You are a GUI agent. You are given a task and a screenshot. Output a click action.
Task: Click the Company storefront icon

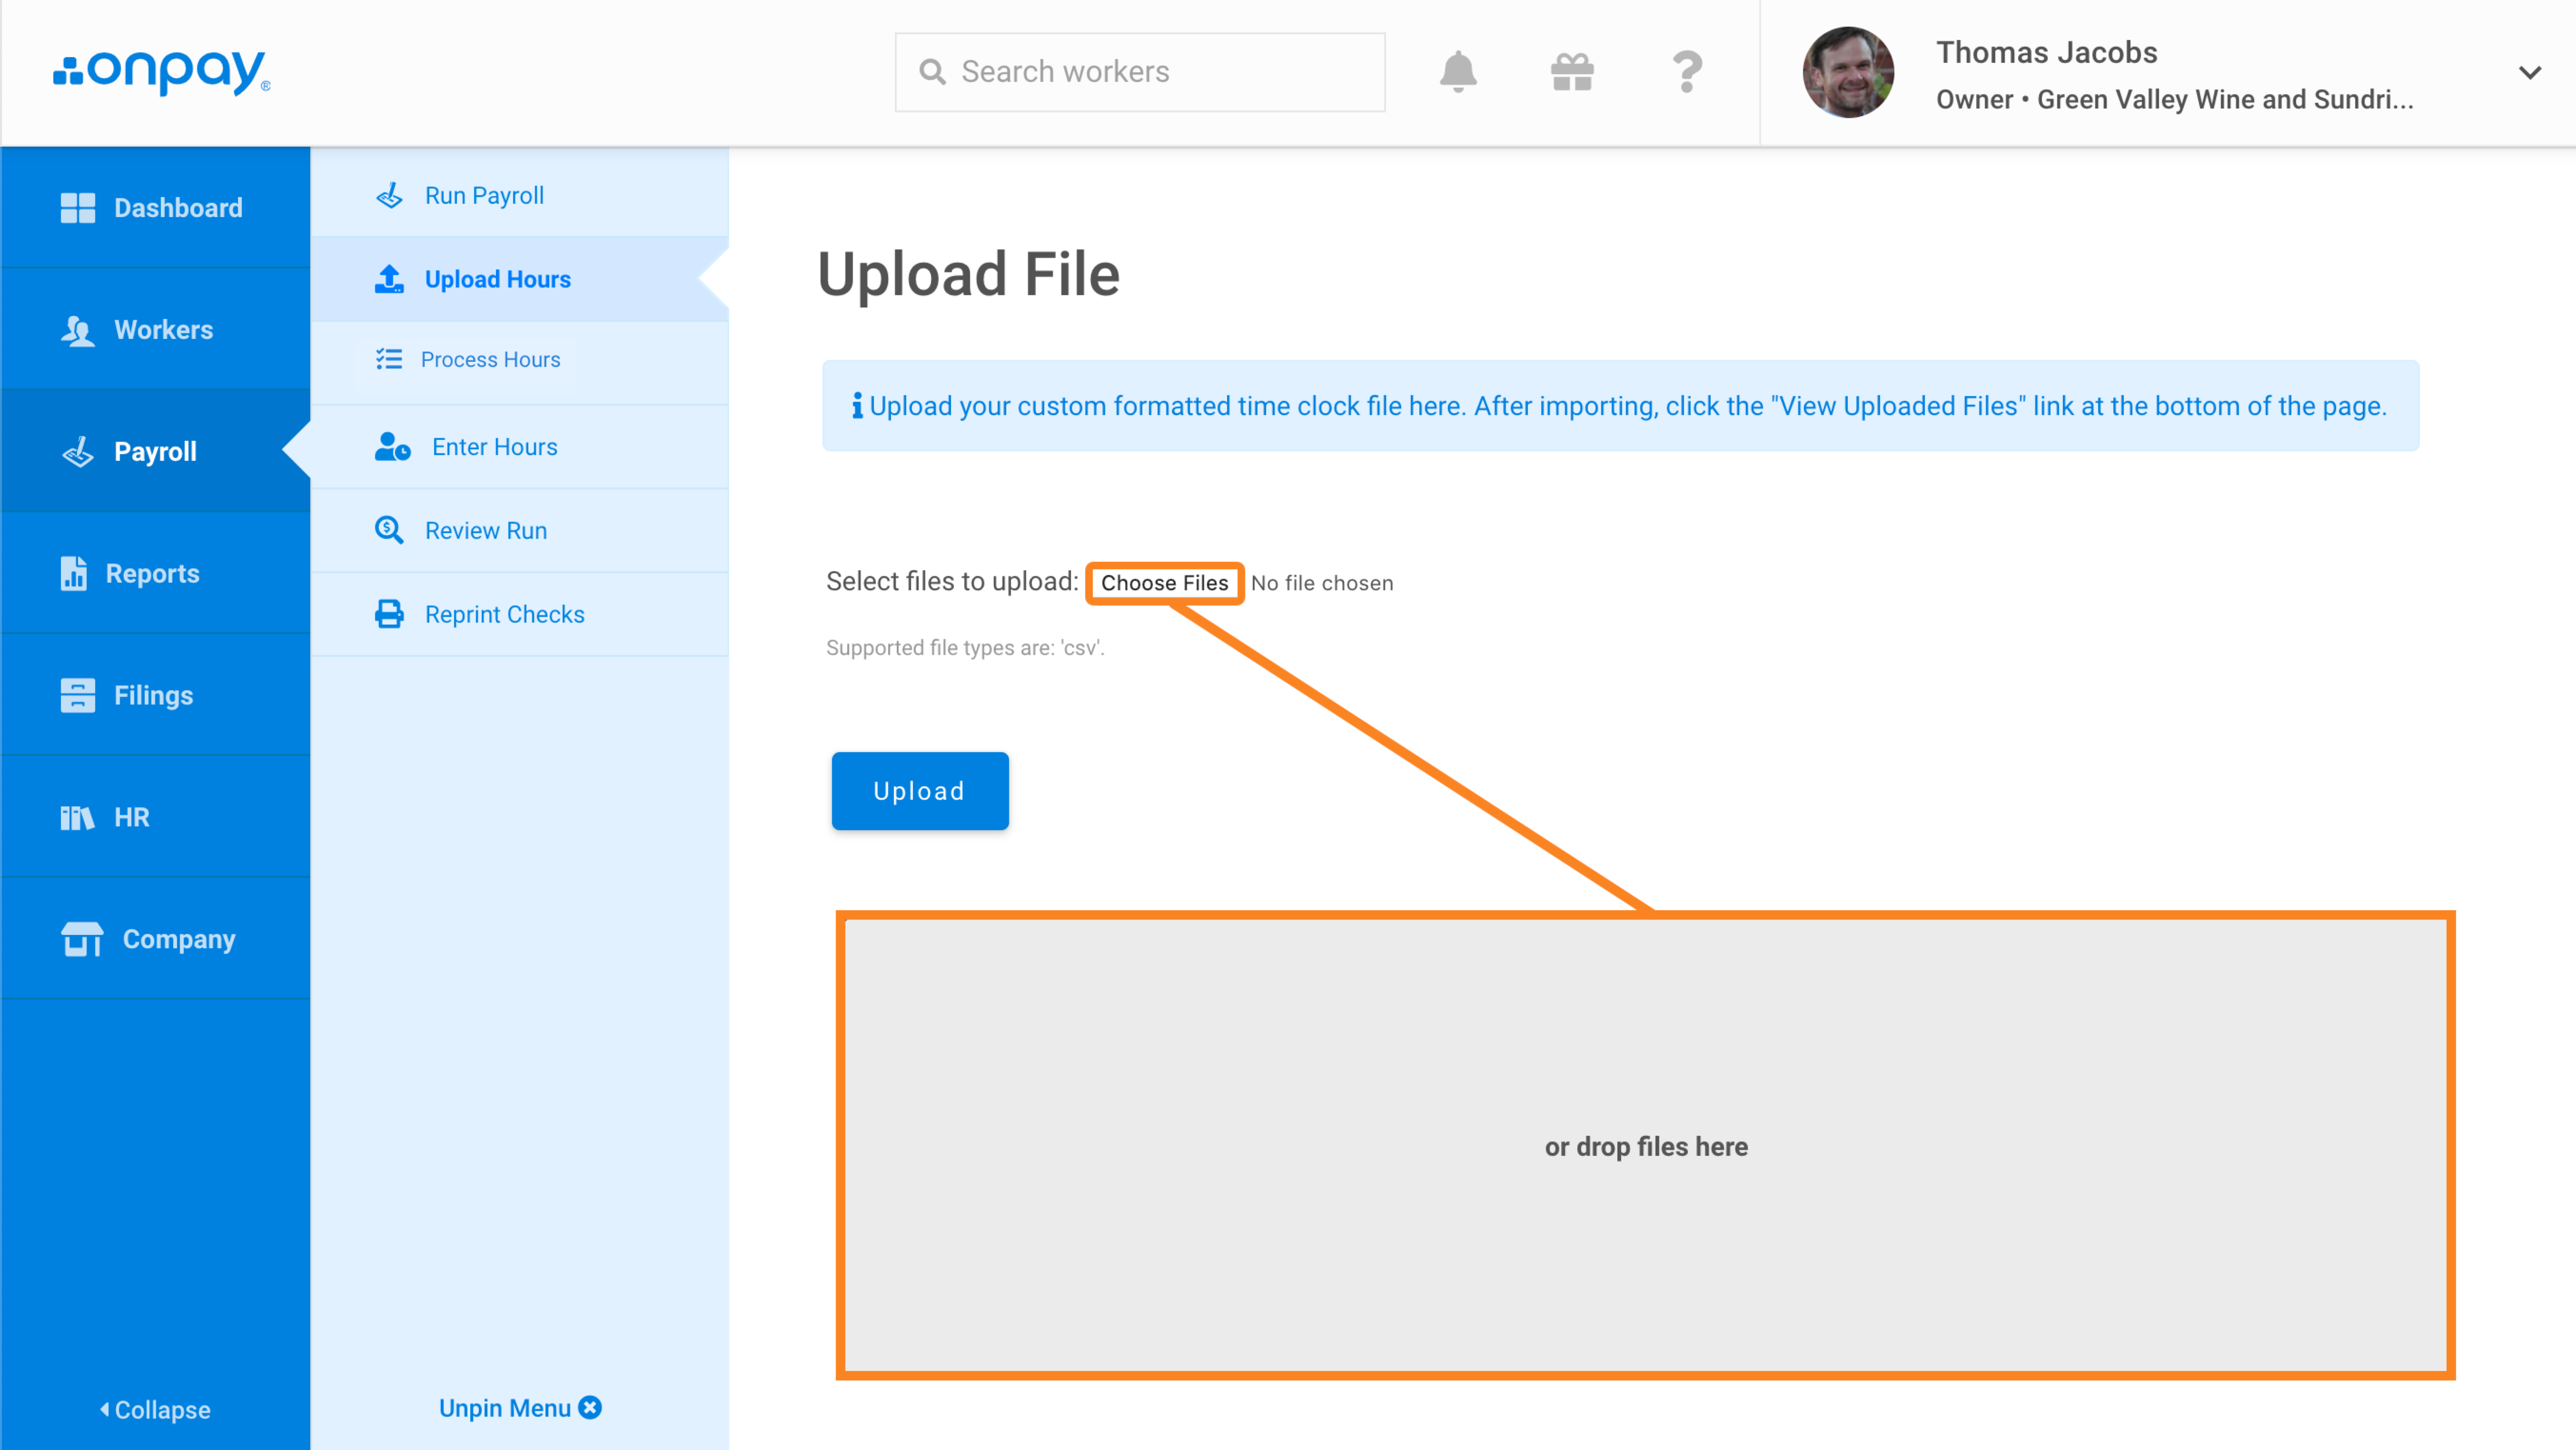tap(82, 940)
